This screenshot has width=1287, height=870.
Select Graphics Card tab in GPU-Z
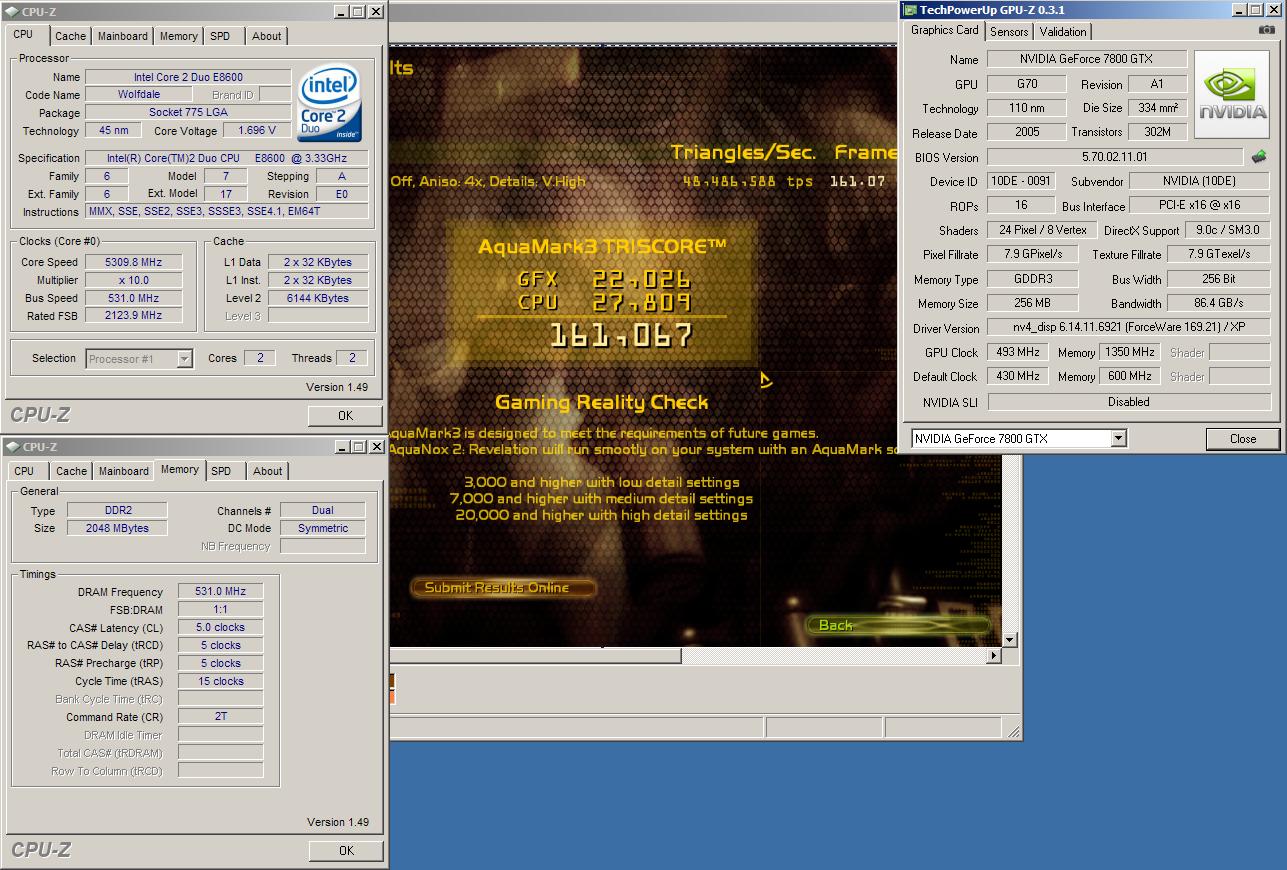pyautogui.click(x=945, y=30)
